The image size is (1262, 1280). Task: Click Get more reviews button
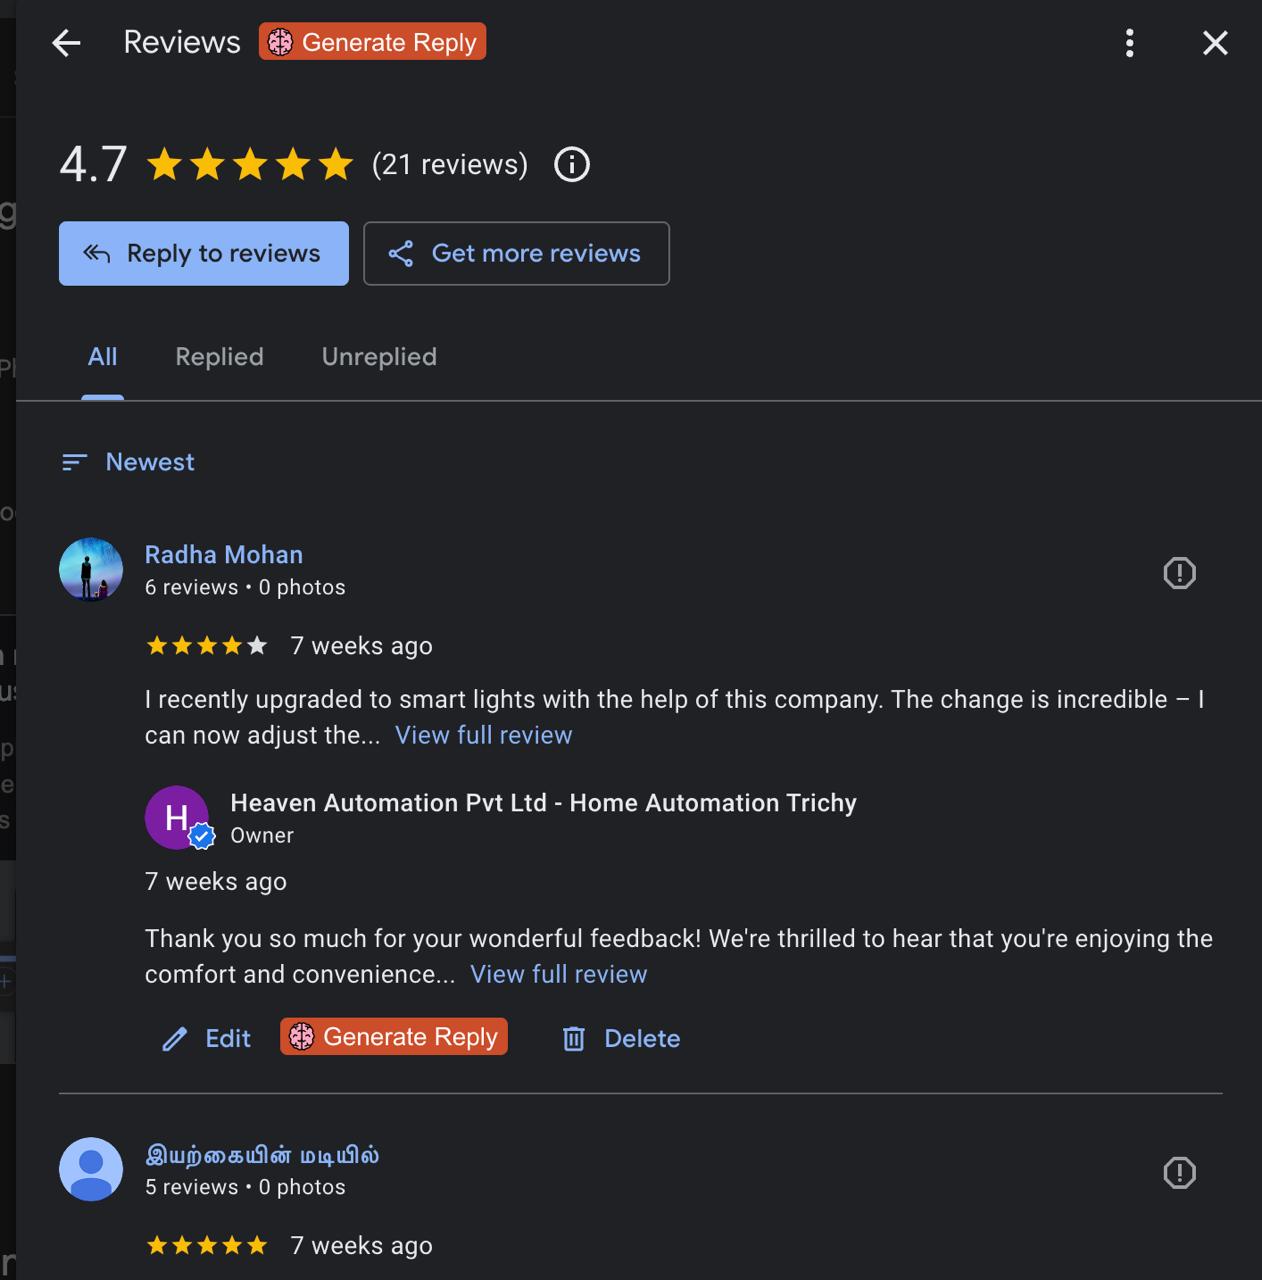(516, 253)
